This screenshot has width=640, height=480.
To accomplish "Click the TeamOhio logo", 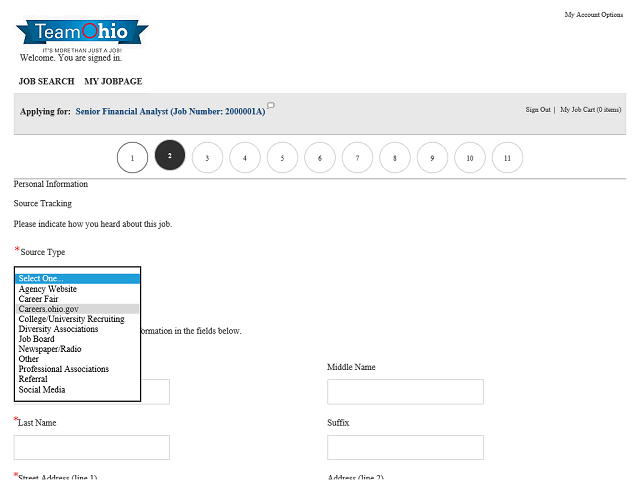I will 82,35.
